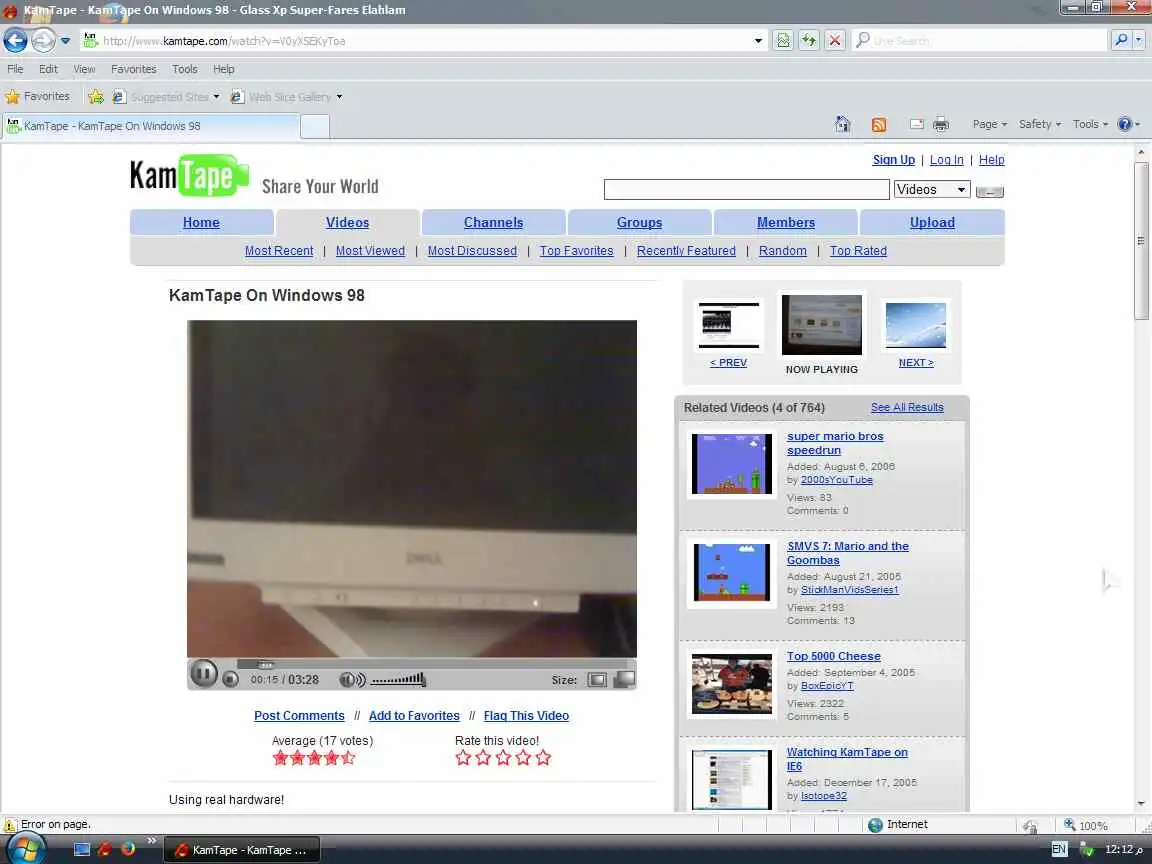Pause the video with the pause button

point(204,673)
